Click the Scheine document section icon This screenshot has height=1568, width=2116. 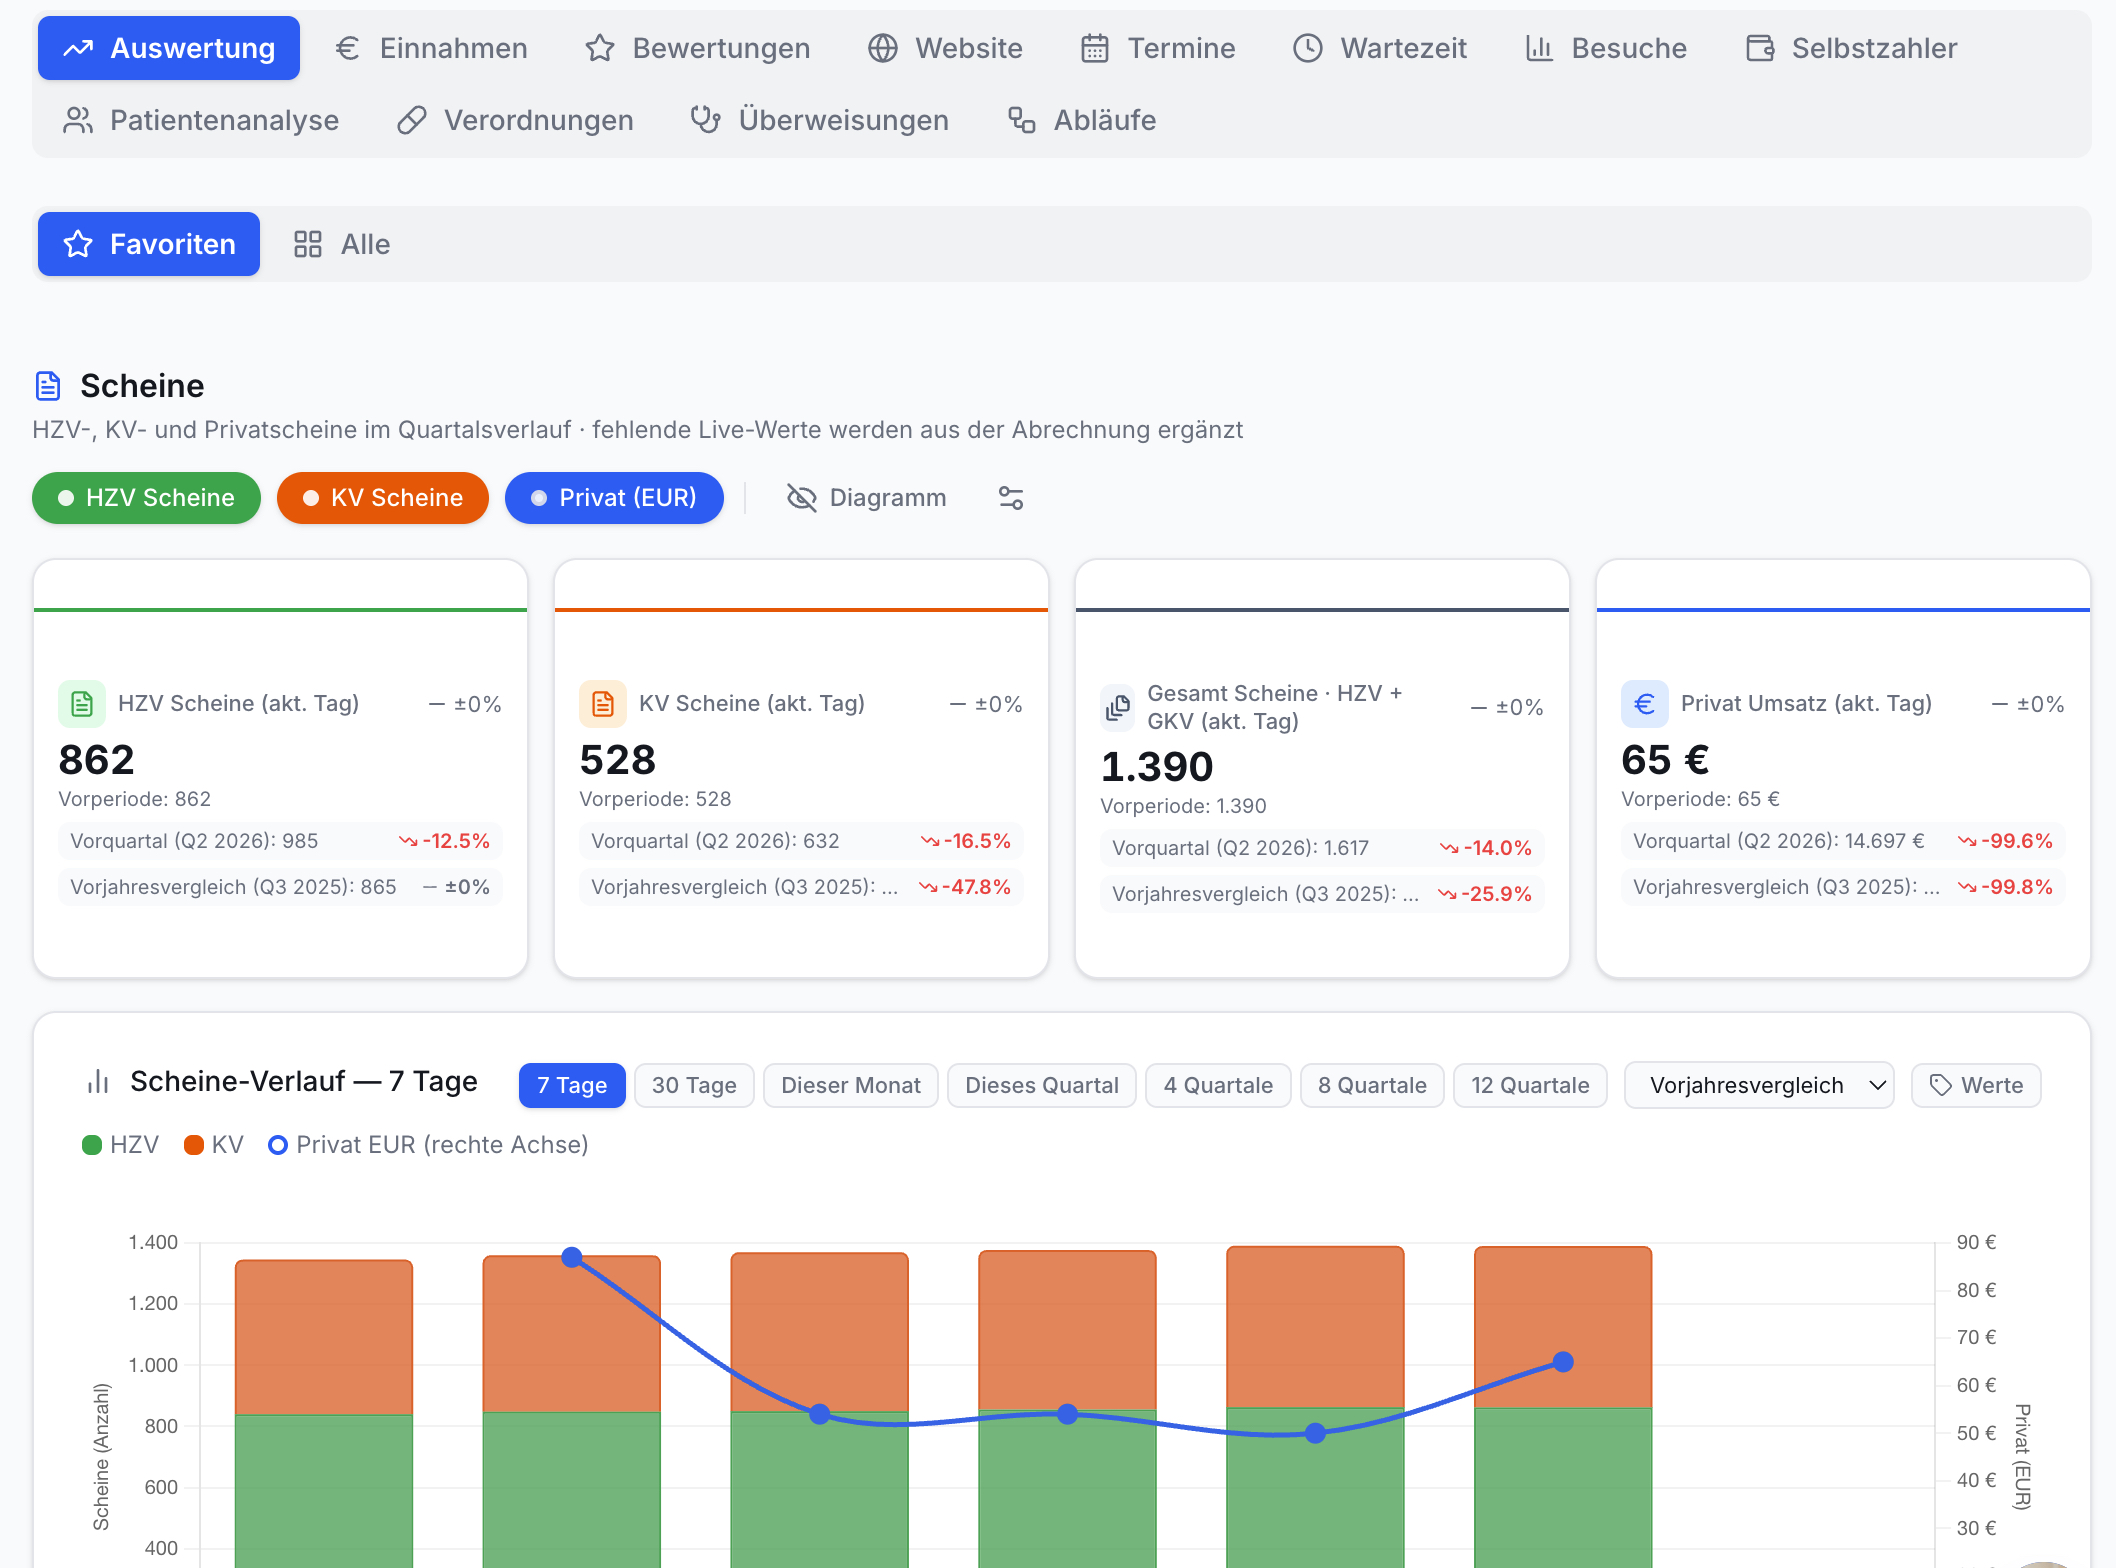click(x=48, y=386)
